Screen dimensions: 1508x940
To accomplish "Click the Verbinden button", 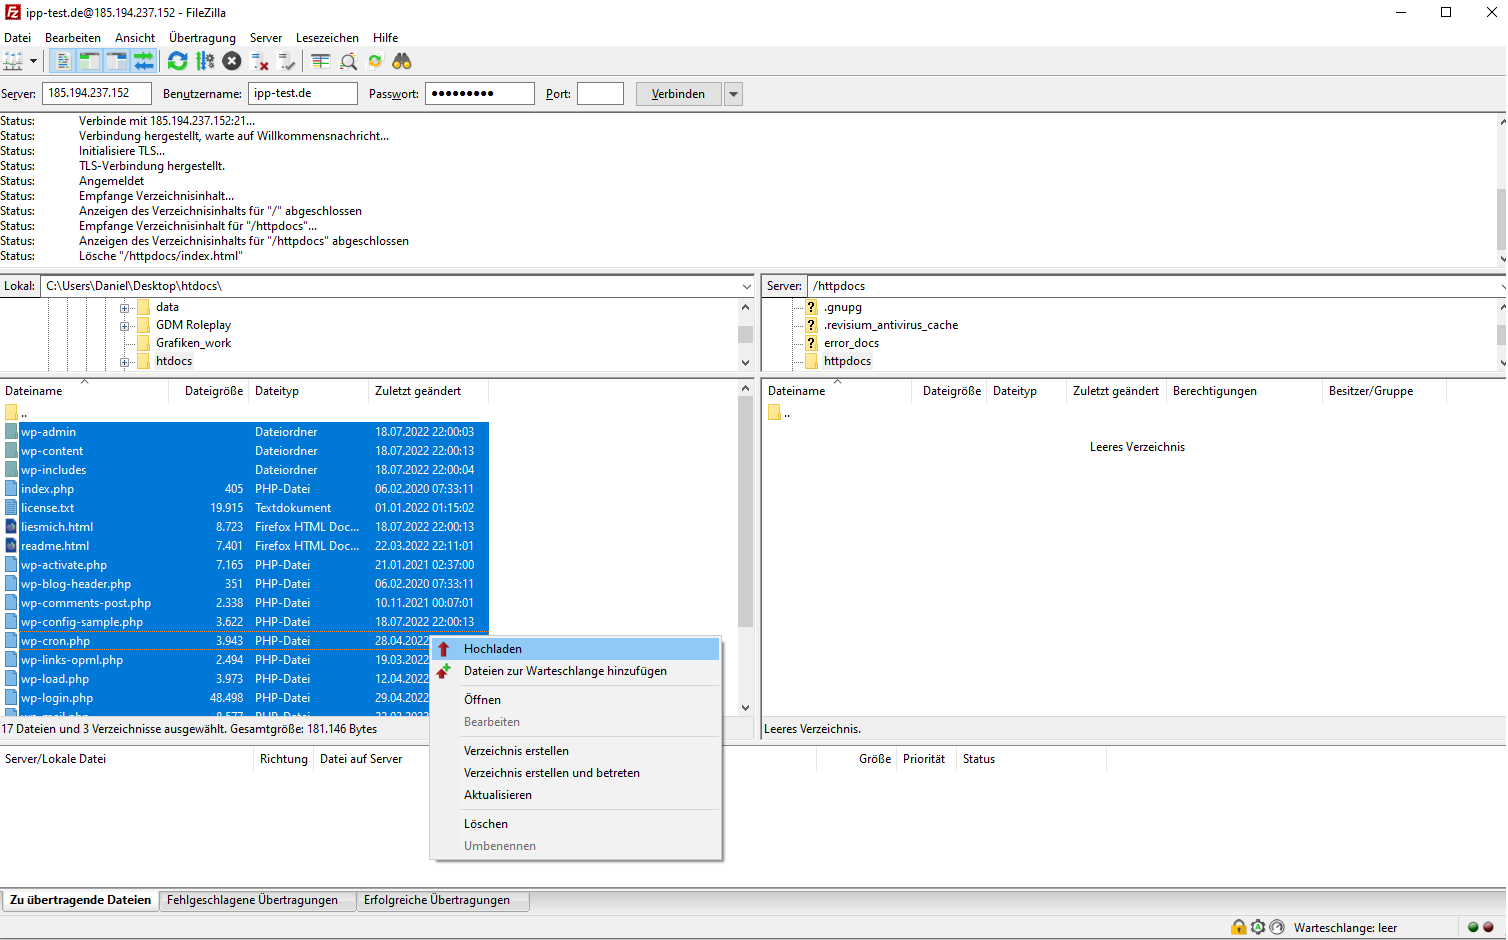I will click(x=678, y=94).
